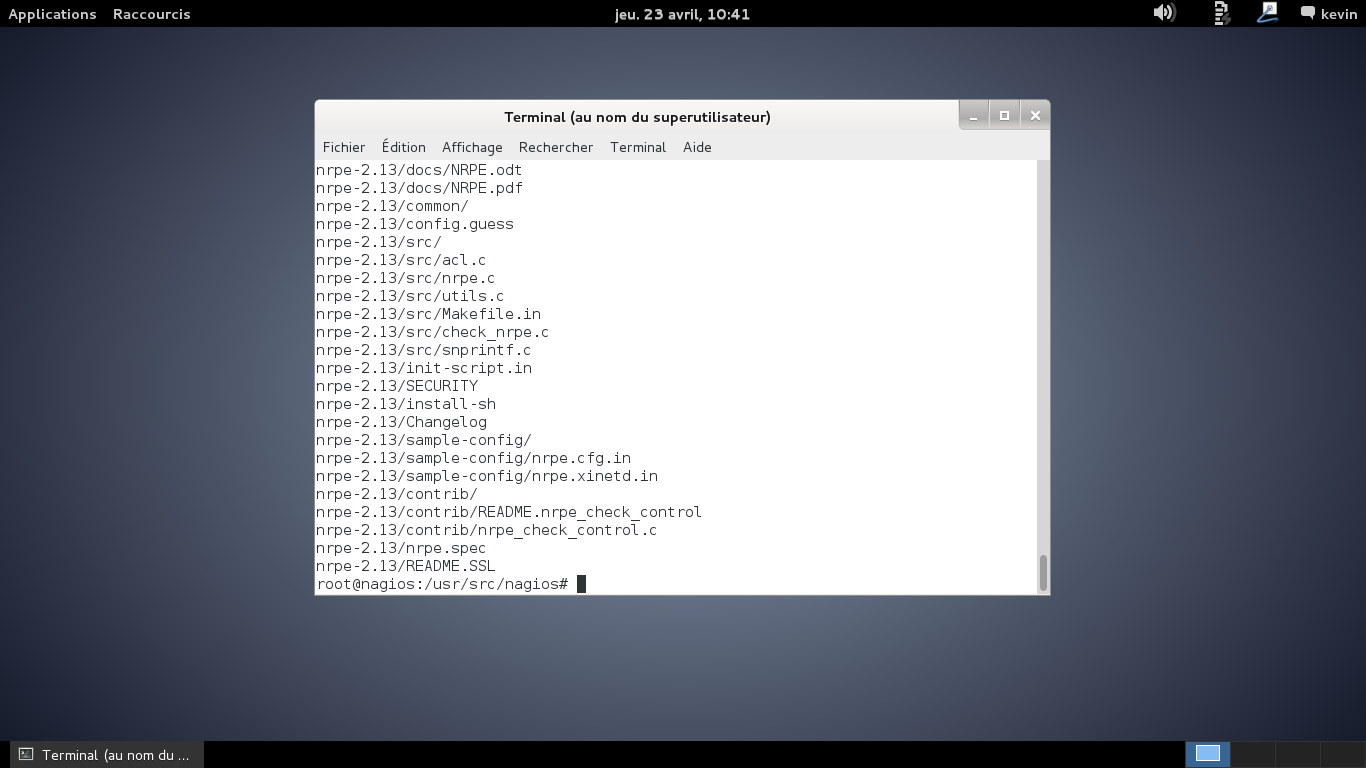Open the Aide menu
The height and width of the screenshot is (768, 1366).
(x=697, y=147)
